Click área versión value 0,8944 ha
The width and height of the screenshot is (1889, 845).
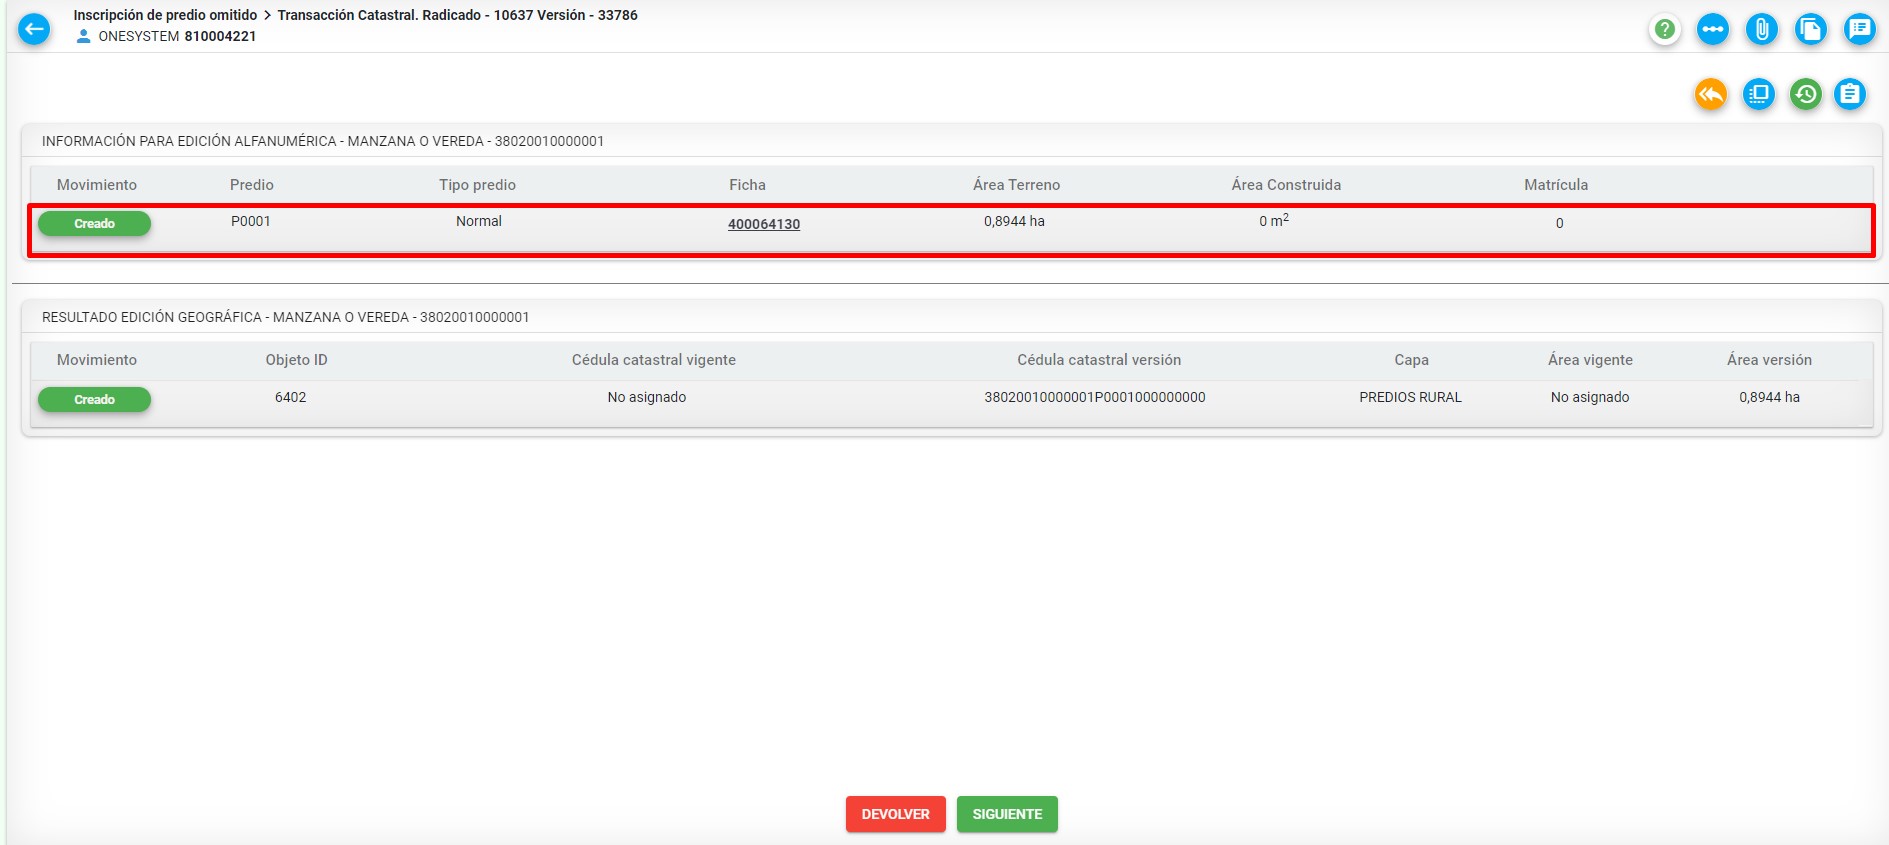click(x=1769, y=397)
